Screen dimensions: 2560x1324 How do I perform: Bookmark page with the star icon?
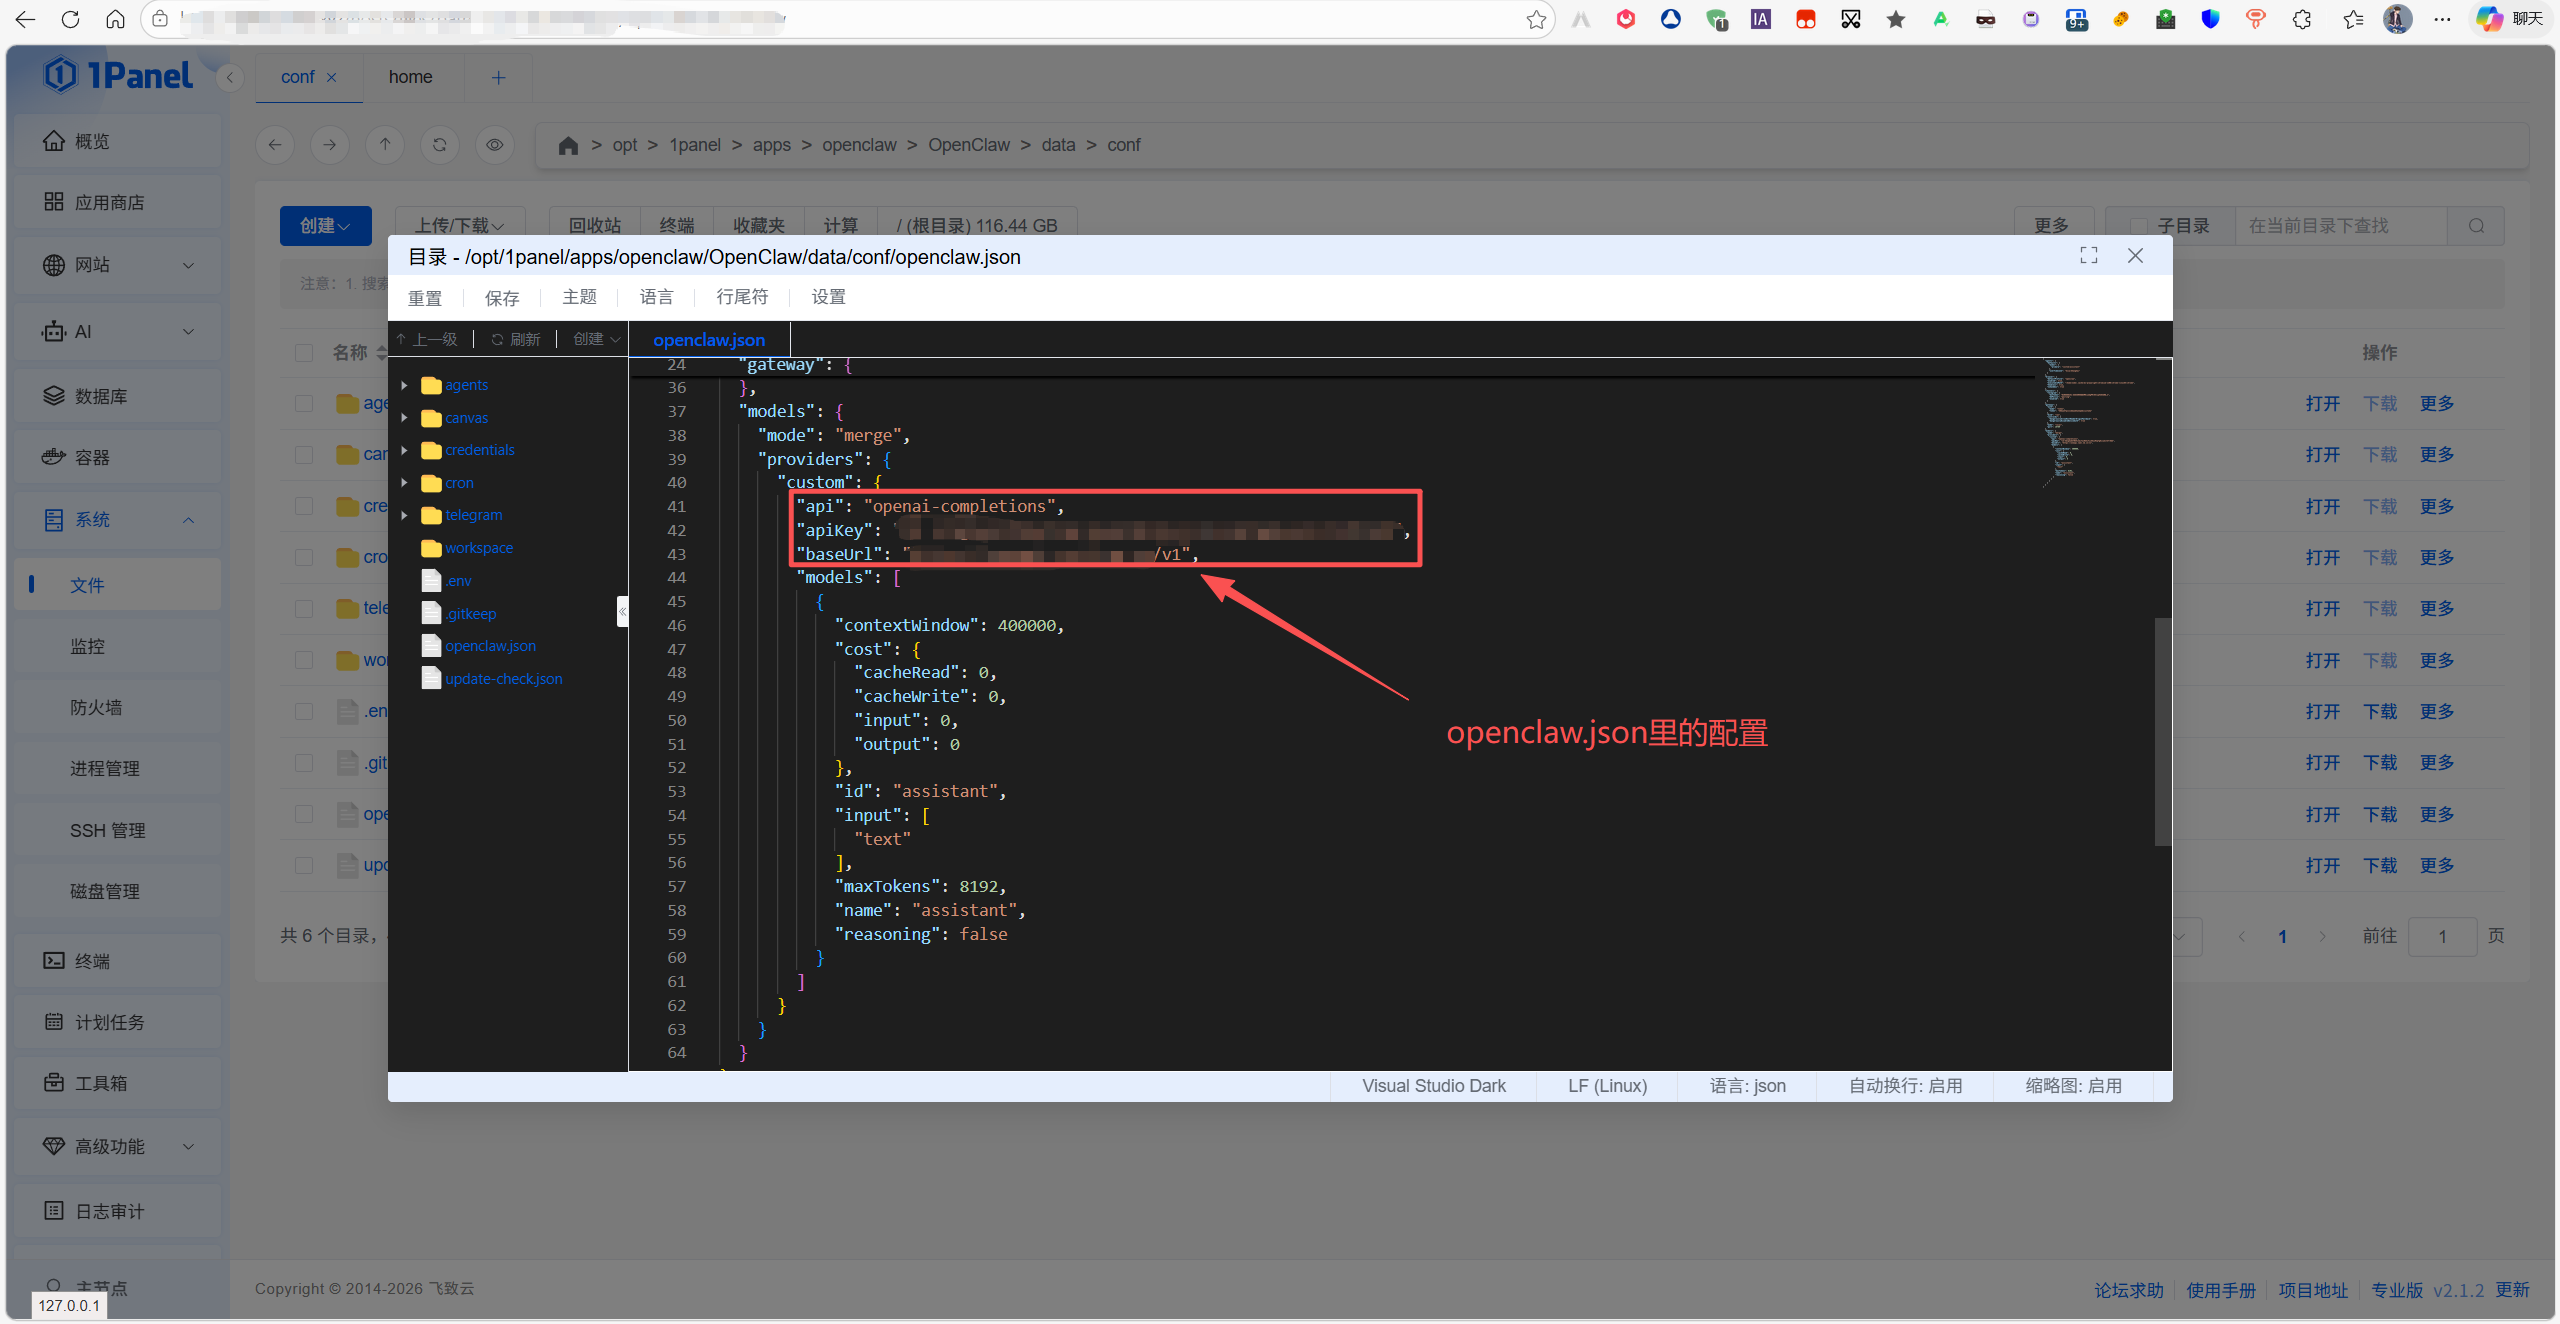(x=1536, y=20)
